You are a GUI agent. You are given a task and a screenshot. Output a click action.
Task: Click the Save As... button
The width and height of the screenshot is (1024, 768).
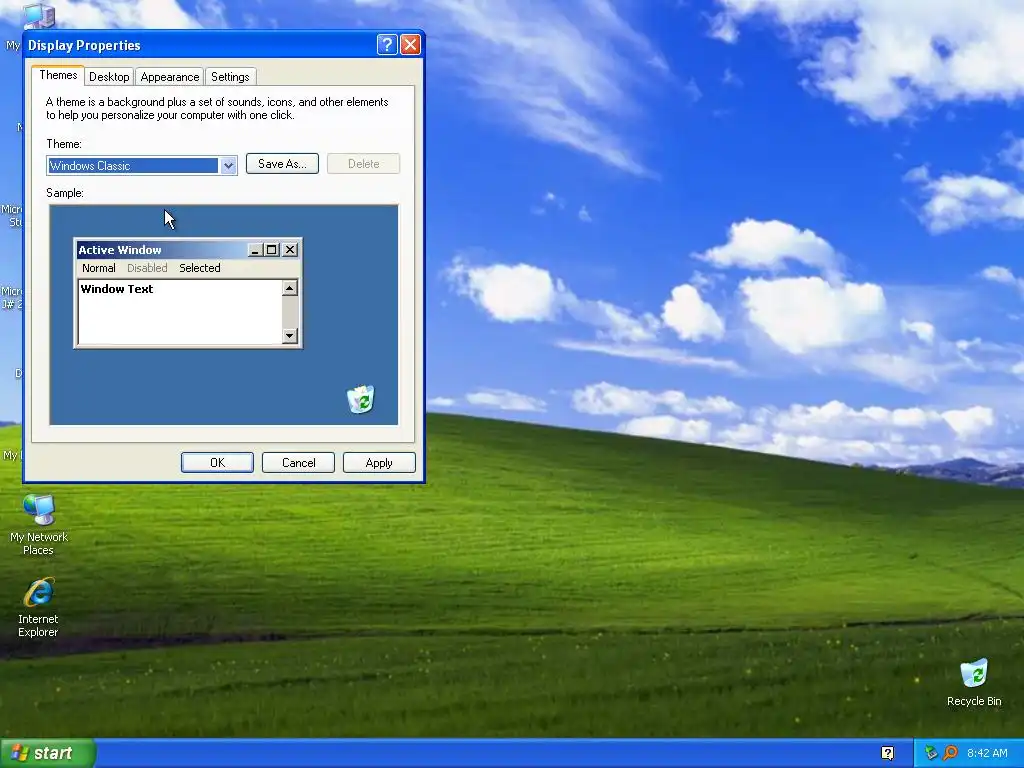pos(282,164)
